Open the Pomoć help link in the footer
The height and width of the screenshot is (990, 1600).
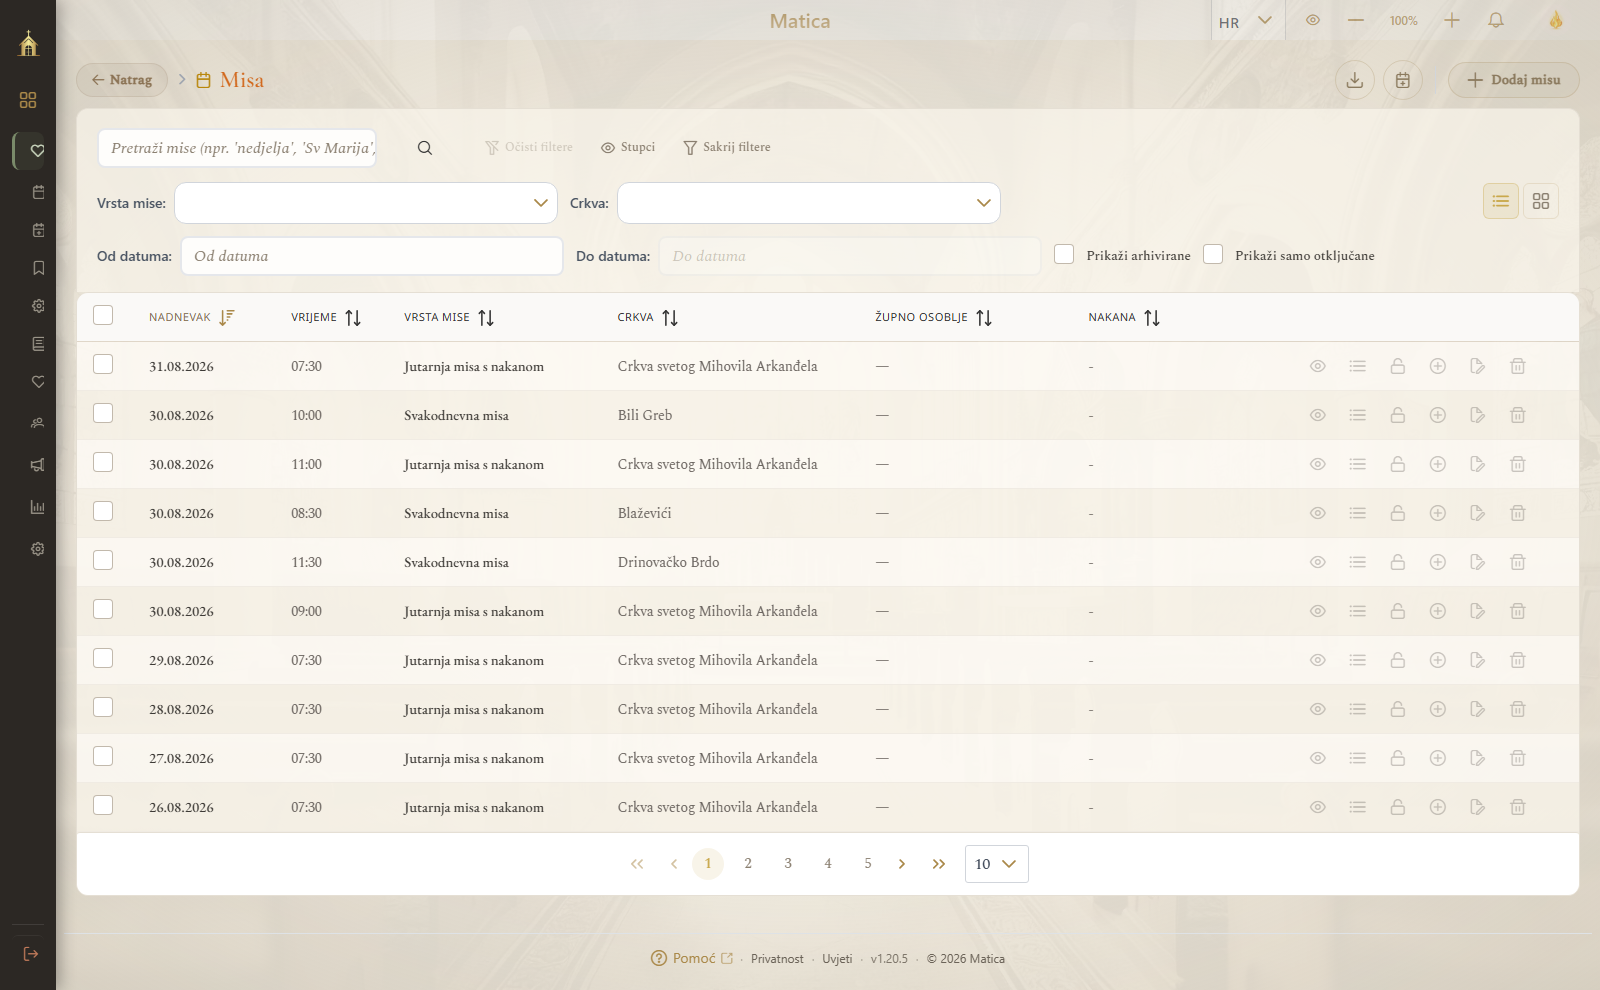pyautogui.click(x=692, y=958)
